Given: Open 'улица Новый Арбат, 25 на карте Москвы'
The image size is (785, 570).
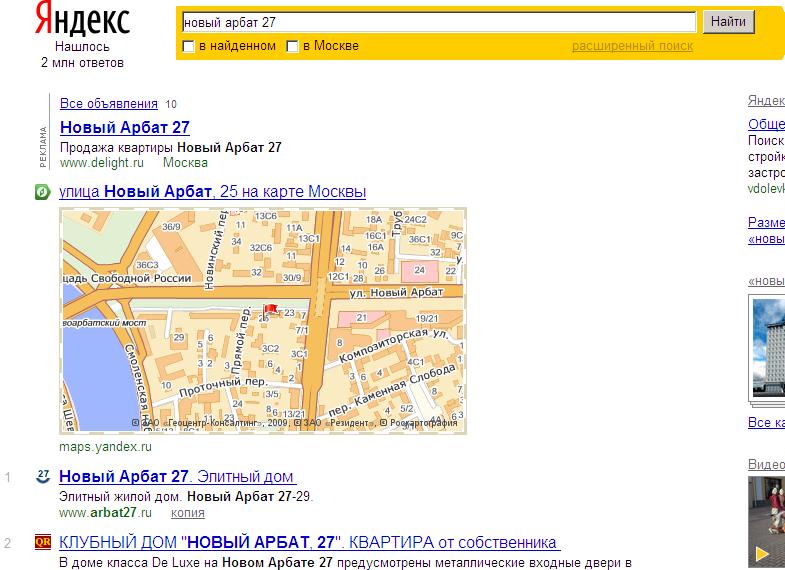Looking at the screenshot, I should pos(212,192).
